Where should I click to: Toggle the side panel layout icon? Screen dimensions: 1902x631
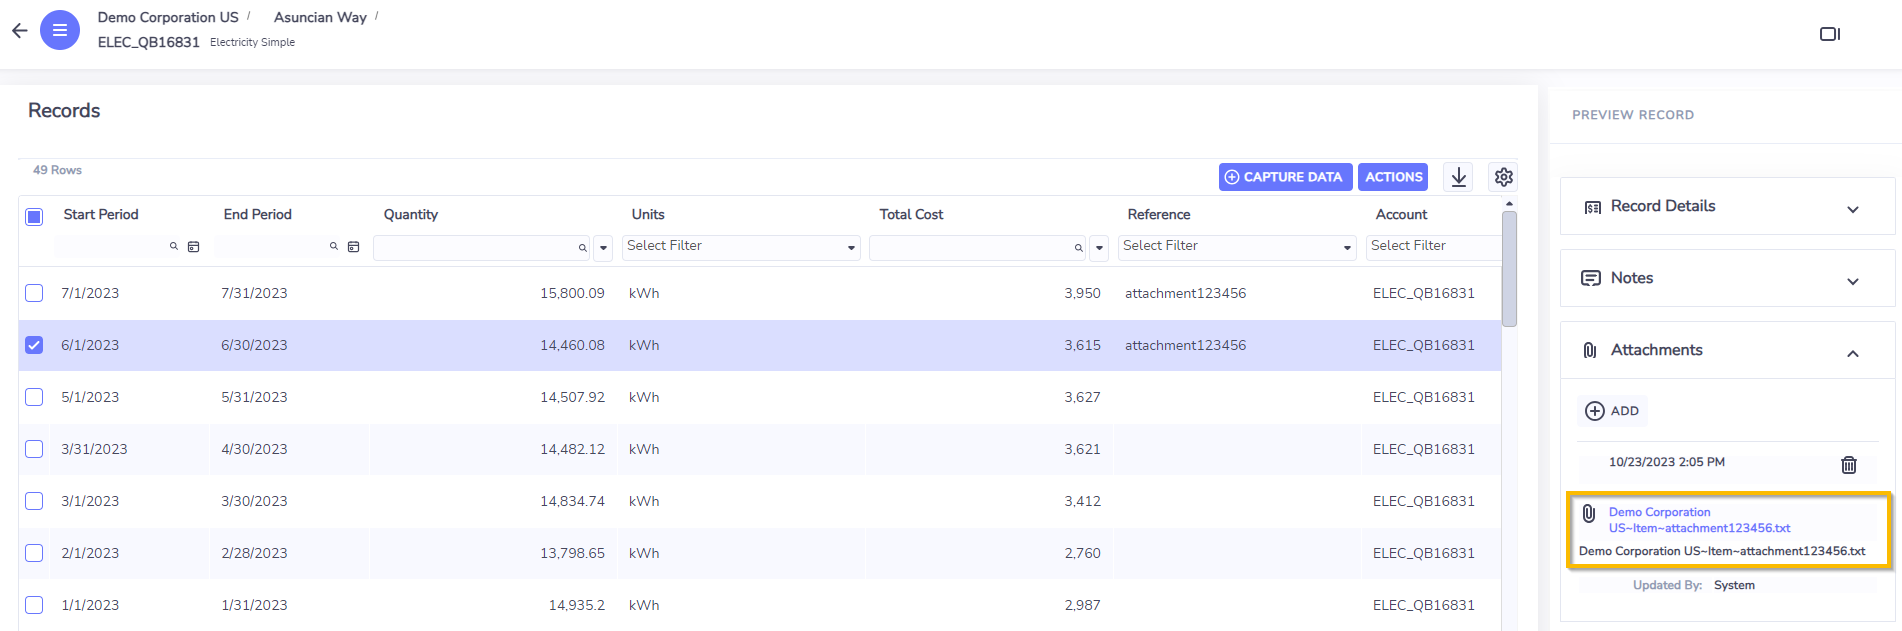(x=1830, y=34)
